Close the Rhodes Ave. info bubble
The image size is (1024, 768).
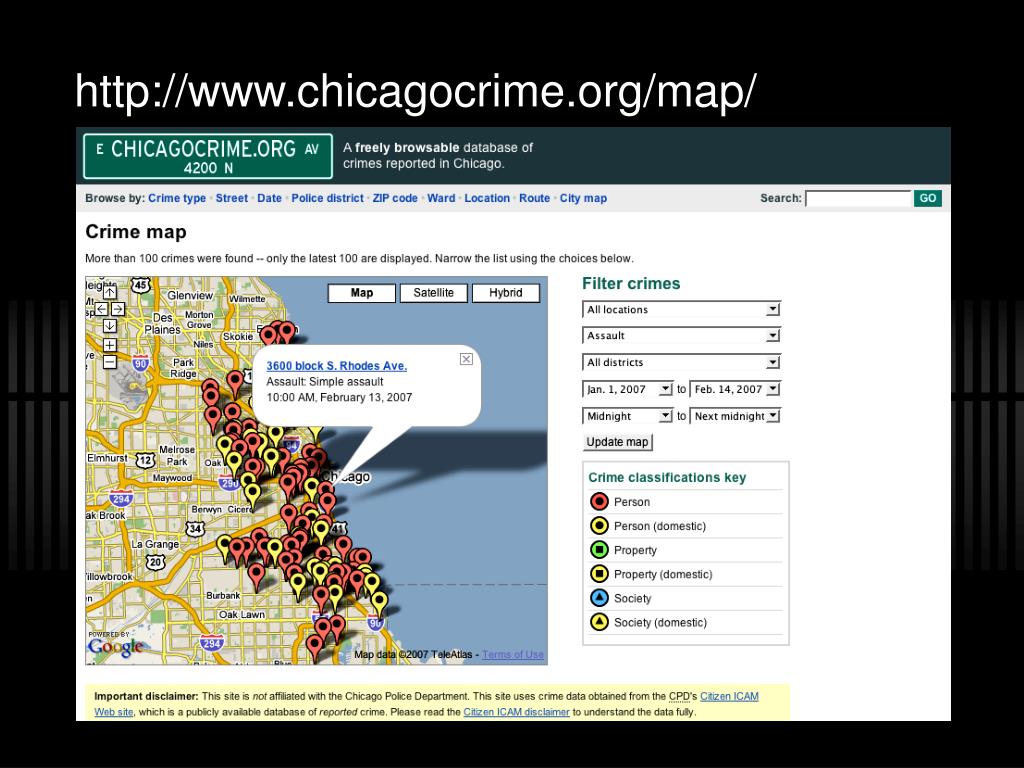coord(466,359)
